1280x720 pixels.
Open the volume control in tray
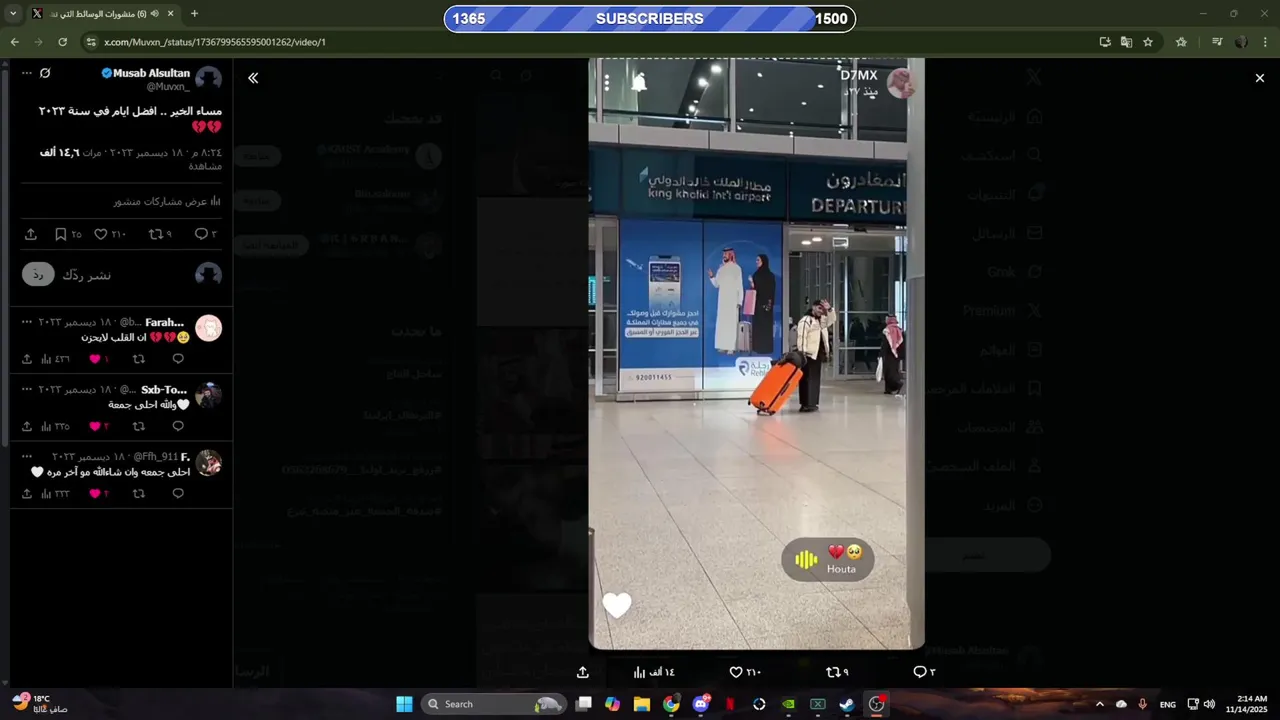(x=1209, y=704)
